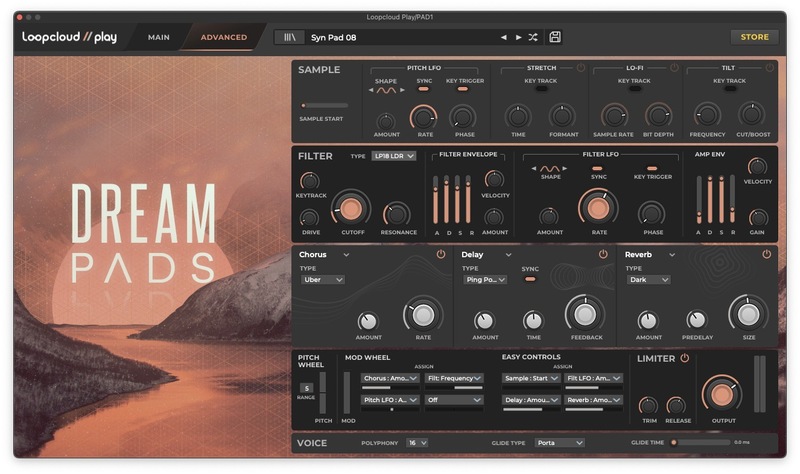Open the Filter Type LP18 LDR dropdown

393,156
